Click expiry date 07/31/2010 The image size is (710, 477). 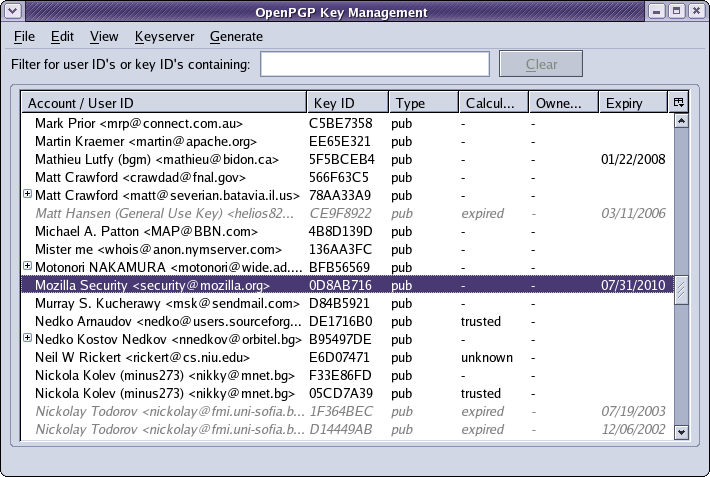coord(633,285)
